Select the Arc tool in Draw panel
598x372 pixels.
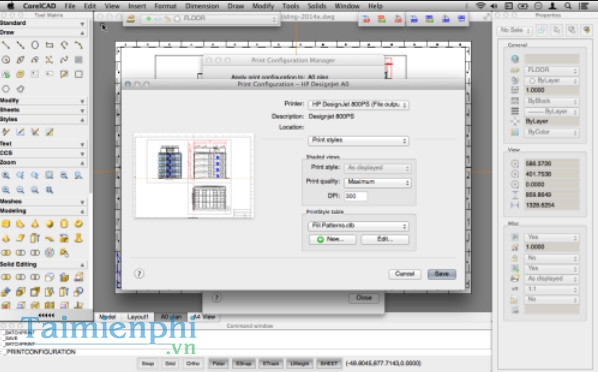[79, 45]
